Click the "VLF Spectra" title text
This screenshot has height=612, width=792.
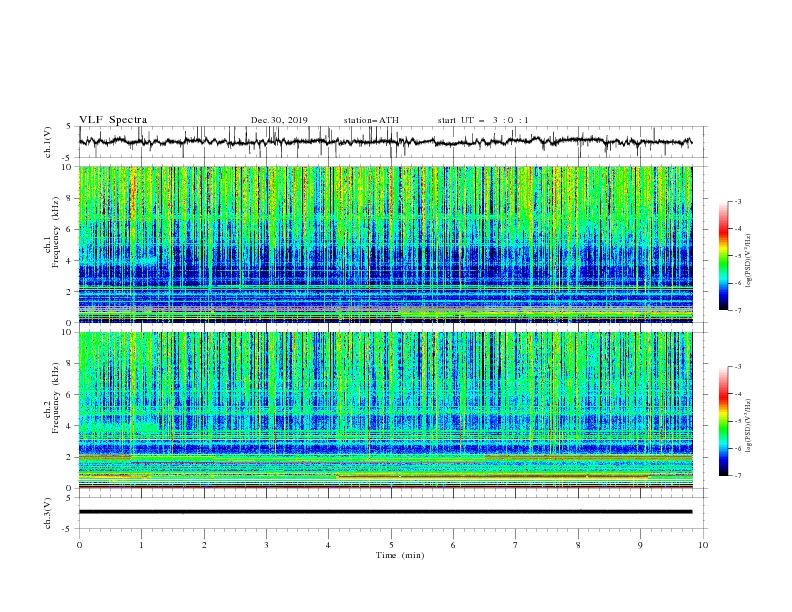point(113,120)
